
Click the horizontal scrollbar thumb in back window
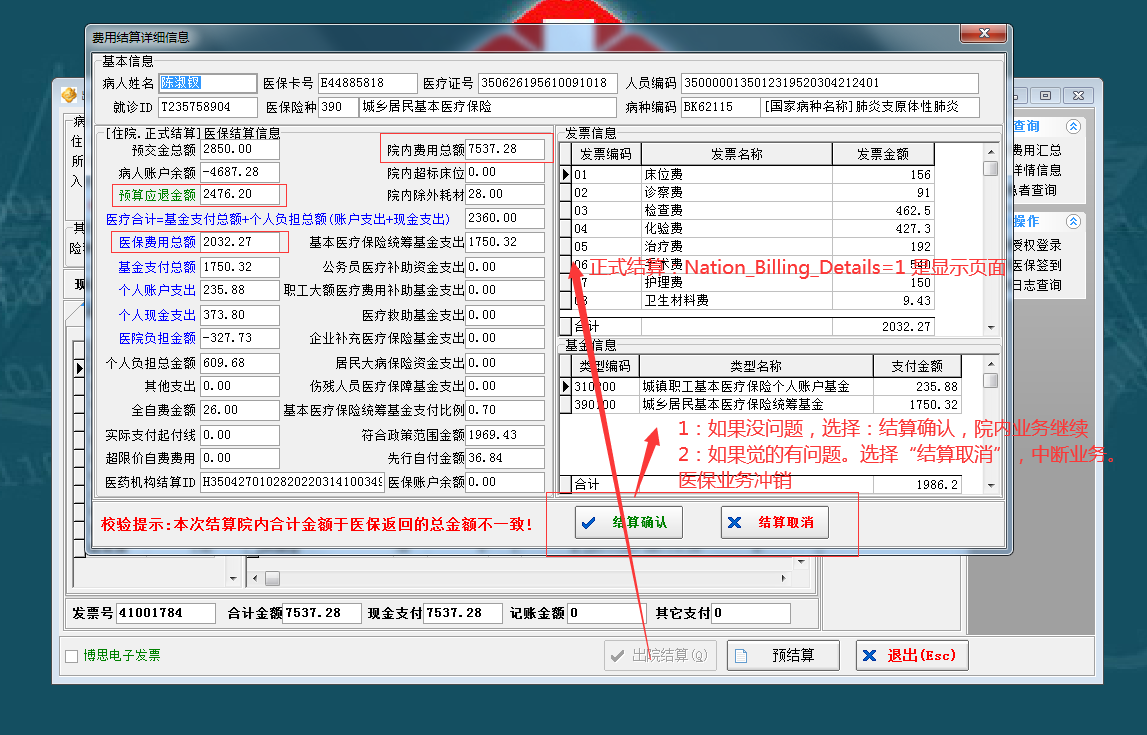click(x=272, y=578)
